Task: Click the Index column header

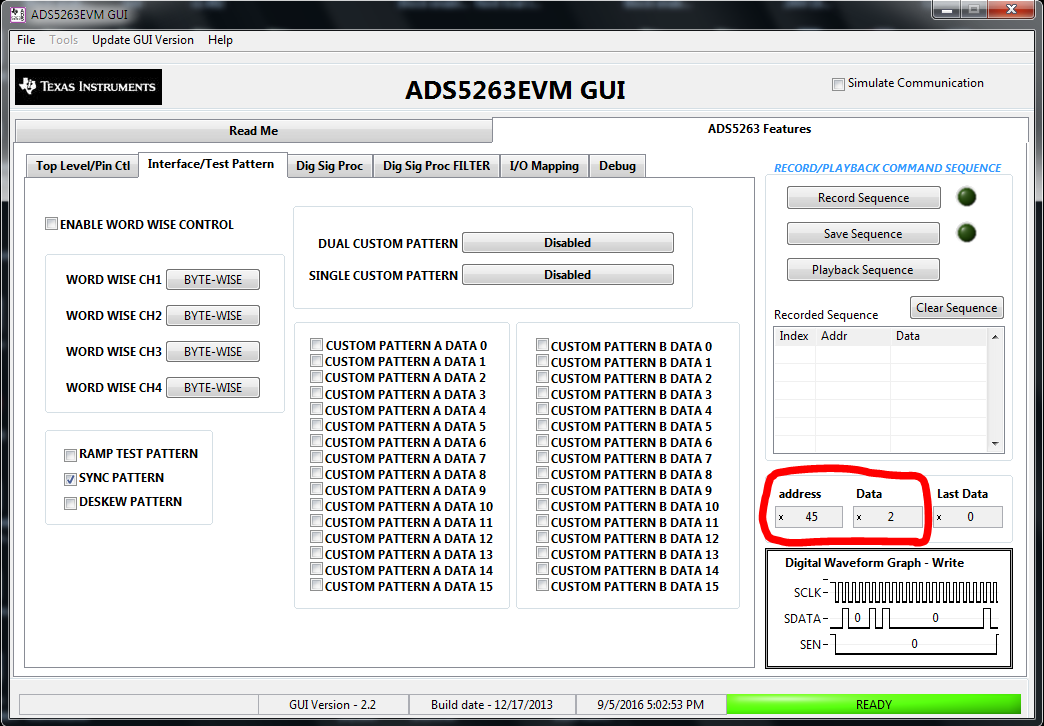Action: 794,336
